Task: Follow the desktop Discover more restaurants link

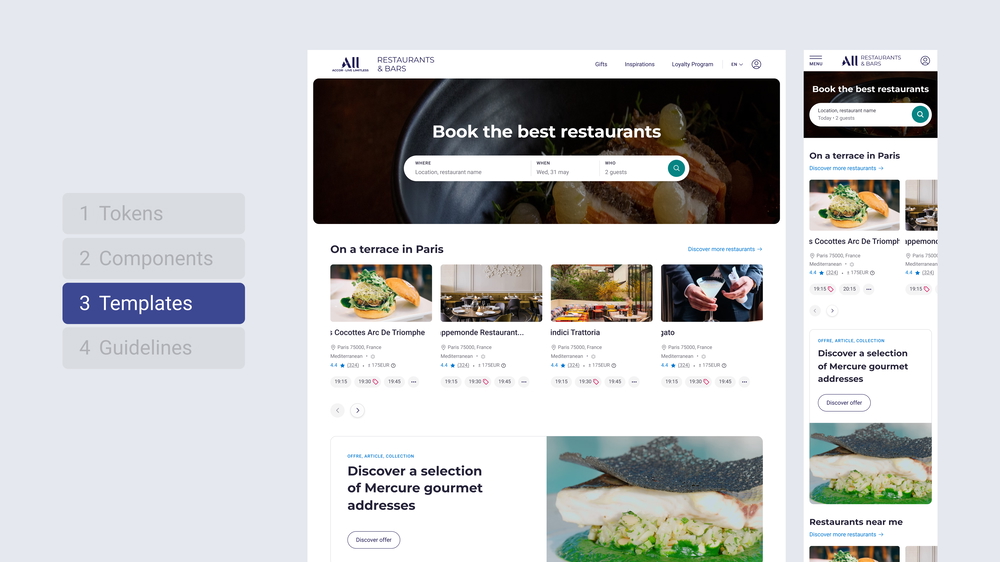Action: [724, 249]
